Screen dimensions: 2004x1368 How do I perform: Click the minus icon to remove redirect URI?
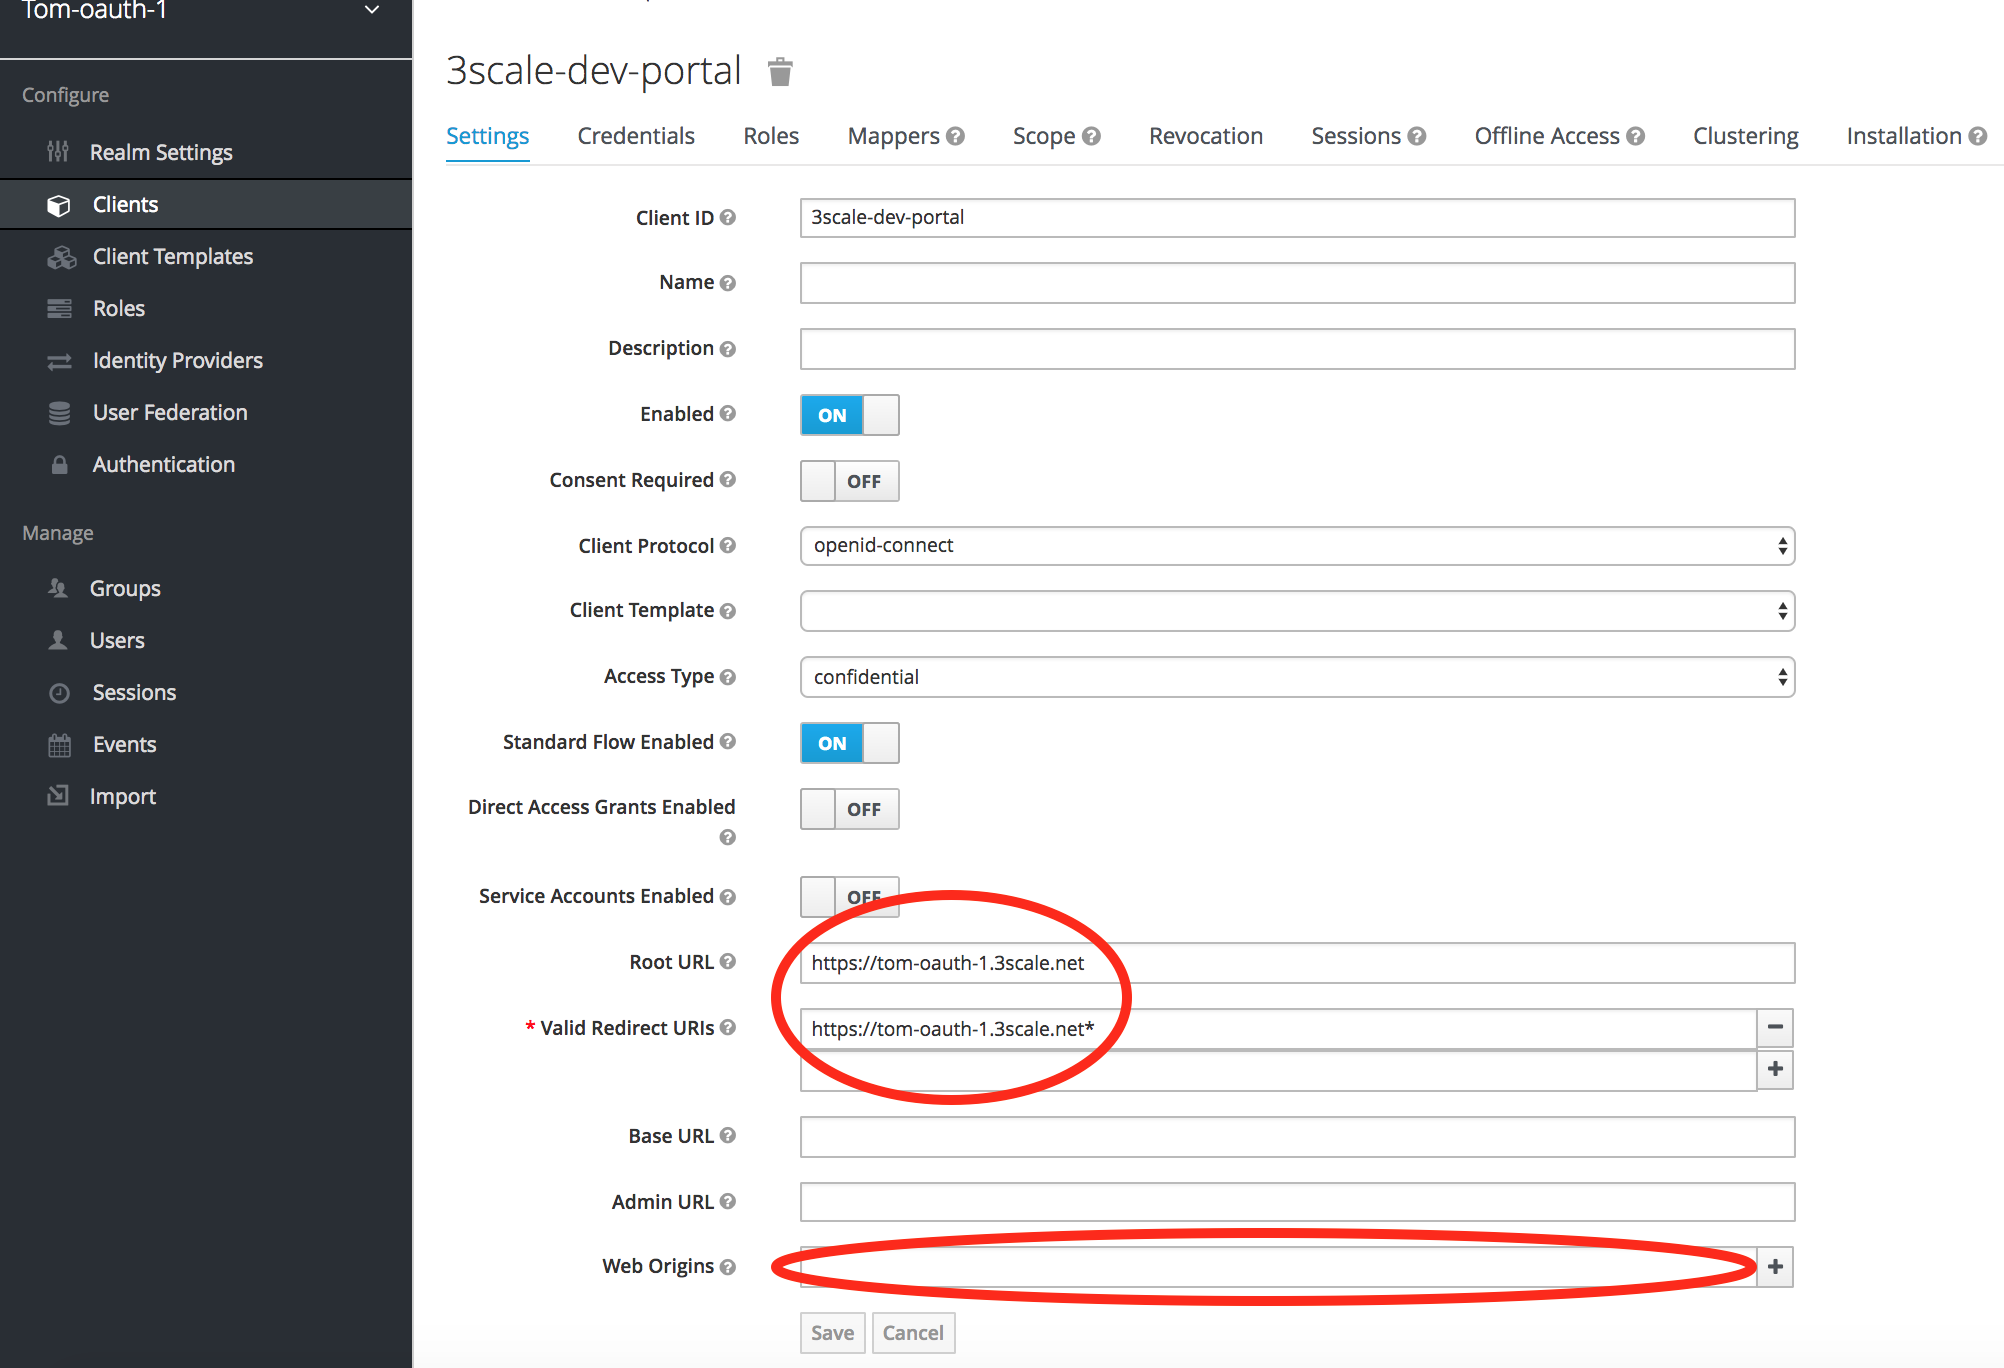click(x=1775, y=1027)
